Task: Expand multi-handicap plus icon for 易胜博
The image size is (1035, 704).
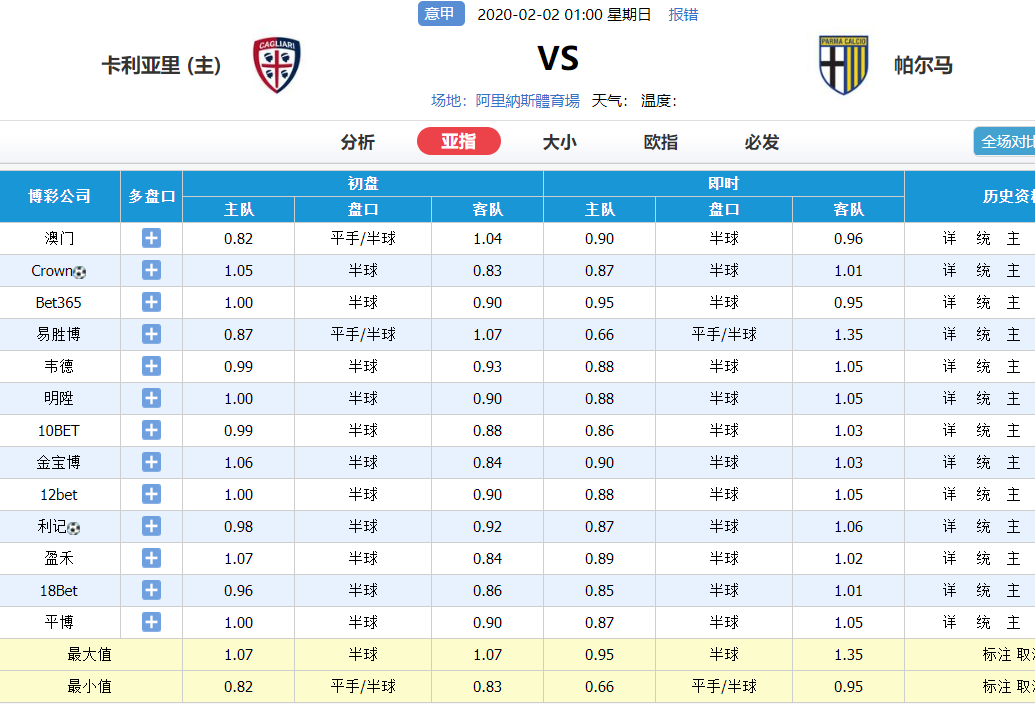Action: coord(151,334)
